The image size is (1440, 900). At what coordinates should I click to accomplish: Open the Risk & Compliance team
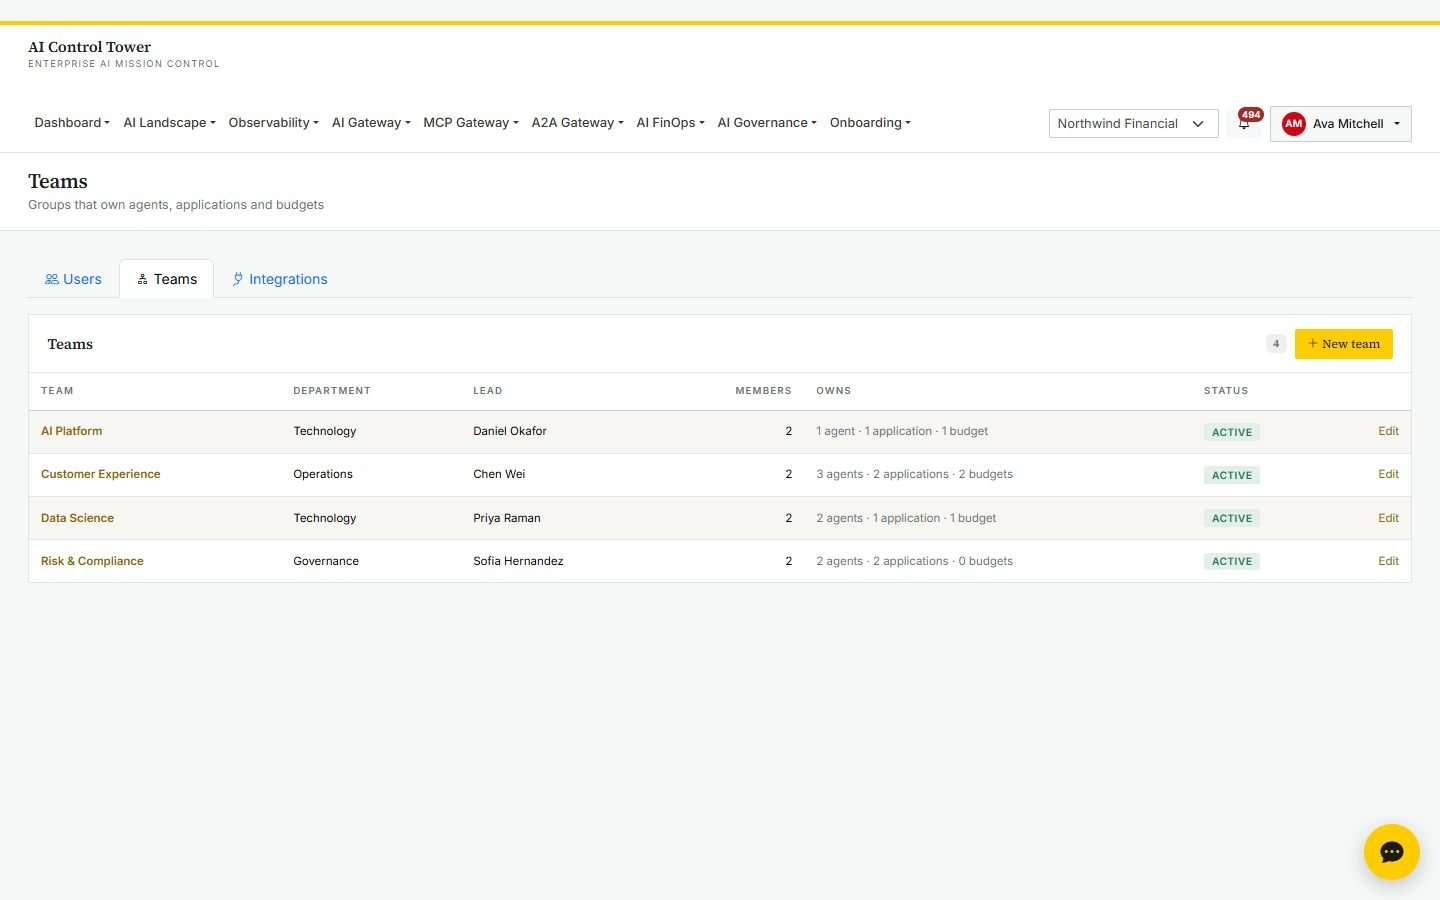point(92,561)
